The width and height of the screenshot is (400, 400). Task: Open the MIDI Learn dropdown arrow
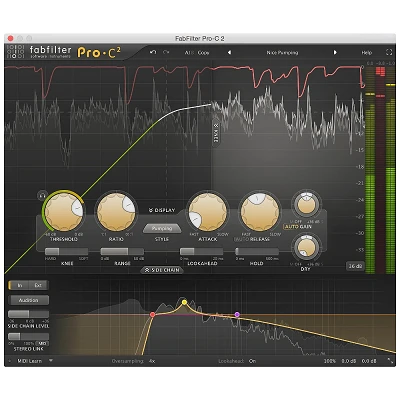(x=51, y=360)
